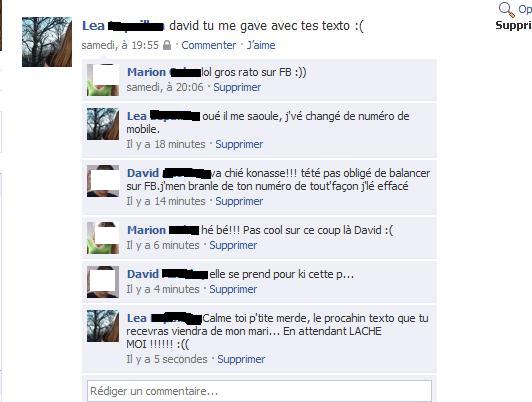The image size is (532, 402).
Task: Click Marion's avatar on the 20:06 comment
Action: [103, 80]
